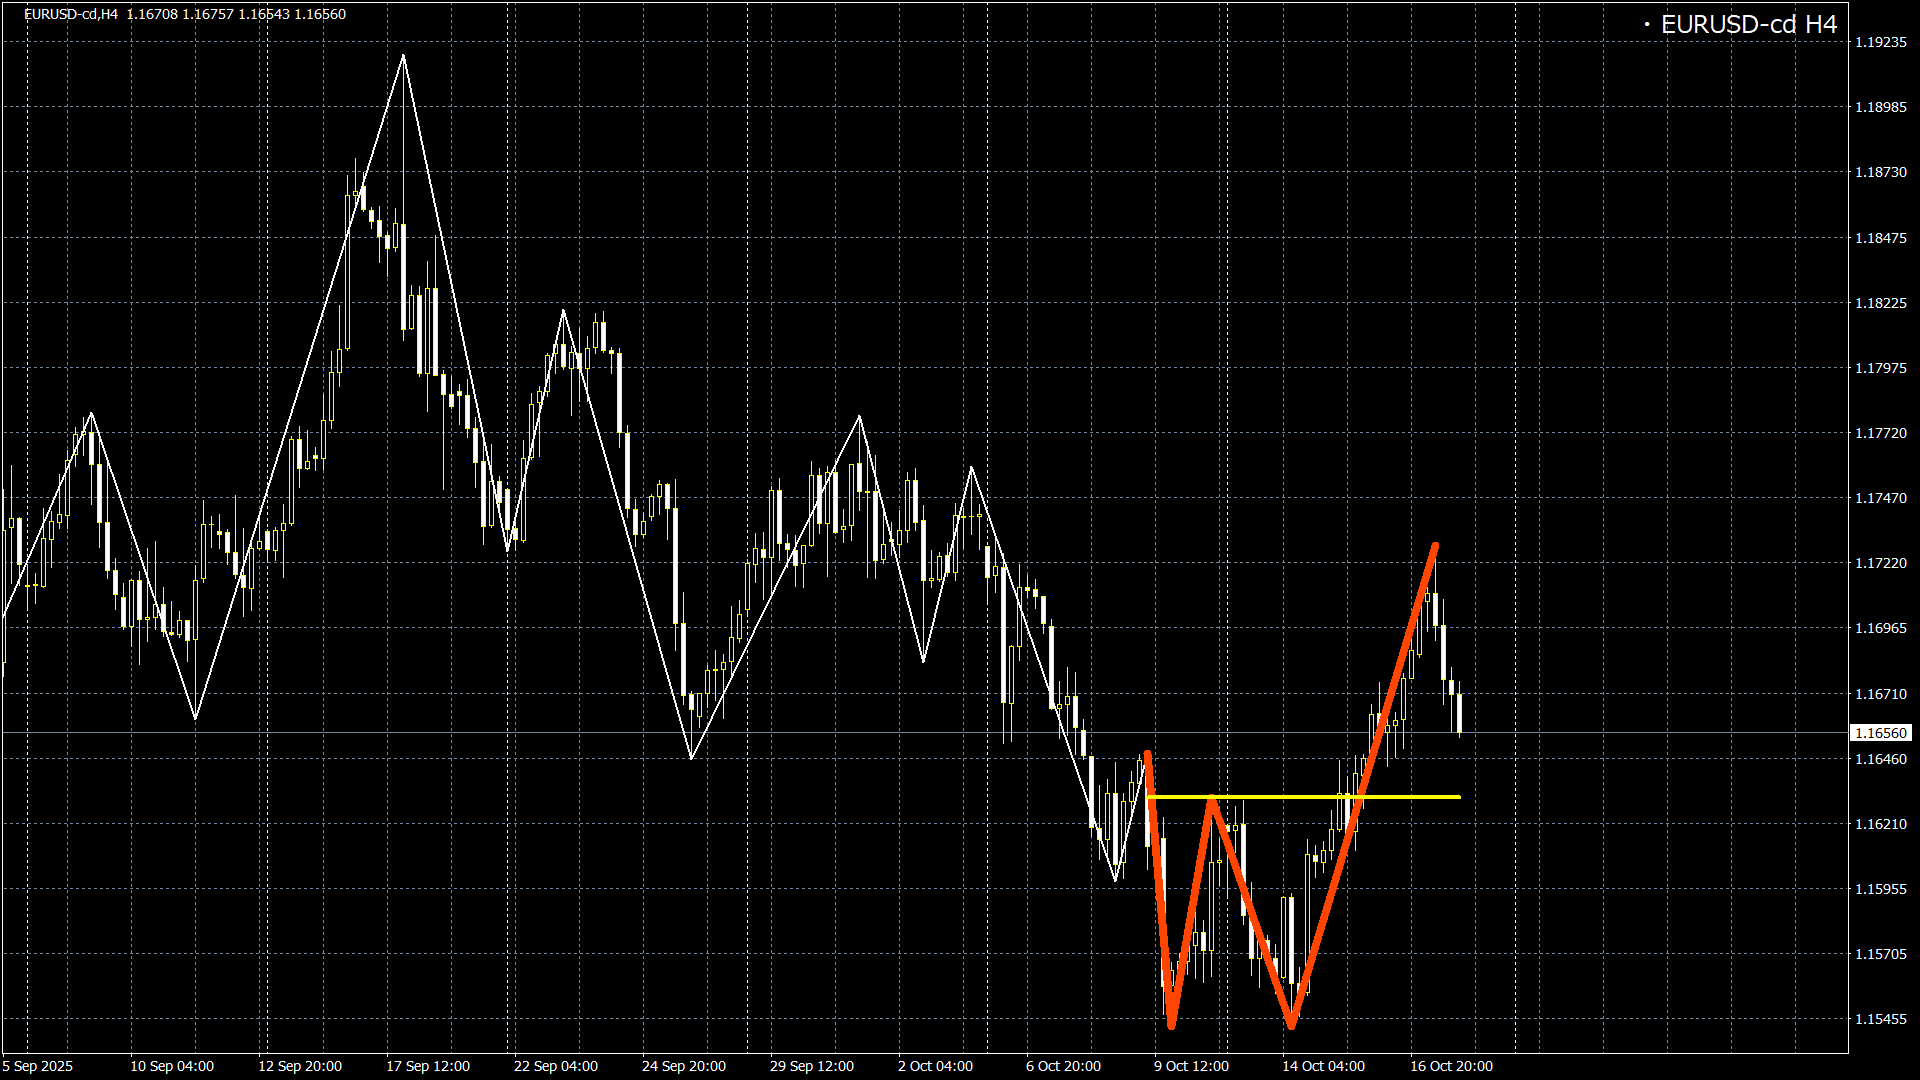This screenshot has height=1080, width=1920.
Task: Click the 9 Oct 12:00 time label
Action: (1191, 1066)
